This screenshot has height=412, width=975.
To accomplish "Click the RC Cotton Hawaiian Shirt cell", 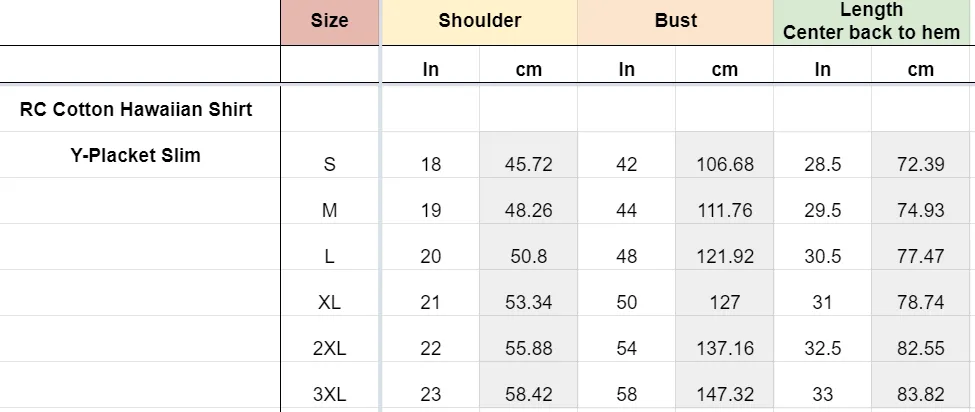I will [x=136, y=109].
